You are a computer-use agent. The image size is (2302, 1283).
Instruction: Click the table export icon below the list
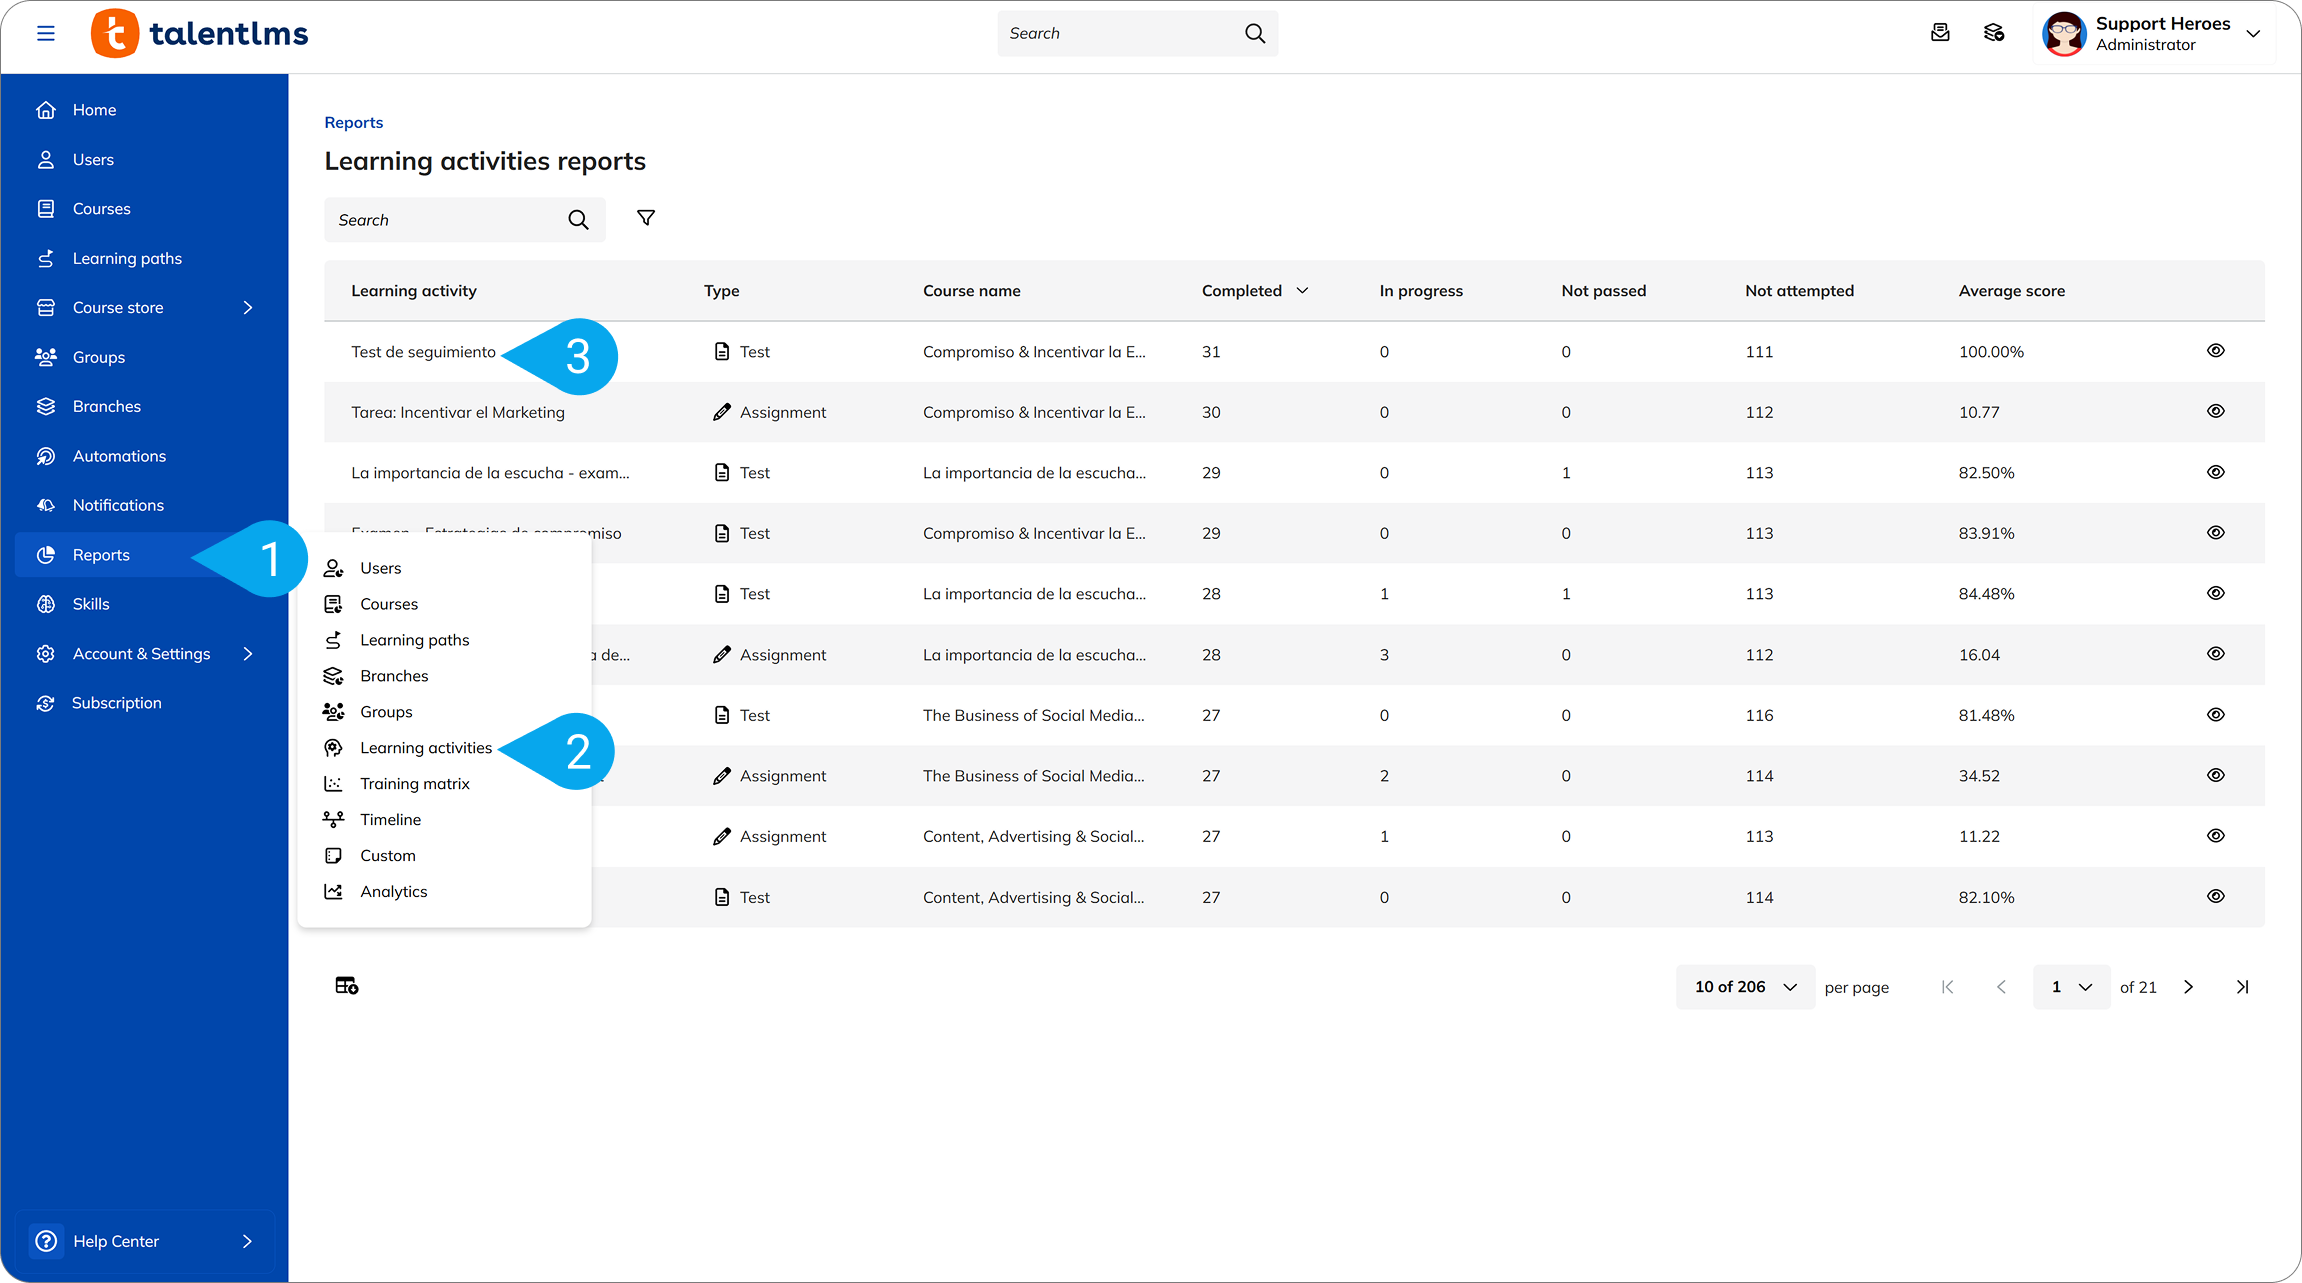[x=346, y=986]
